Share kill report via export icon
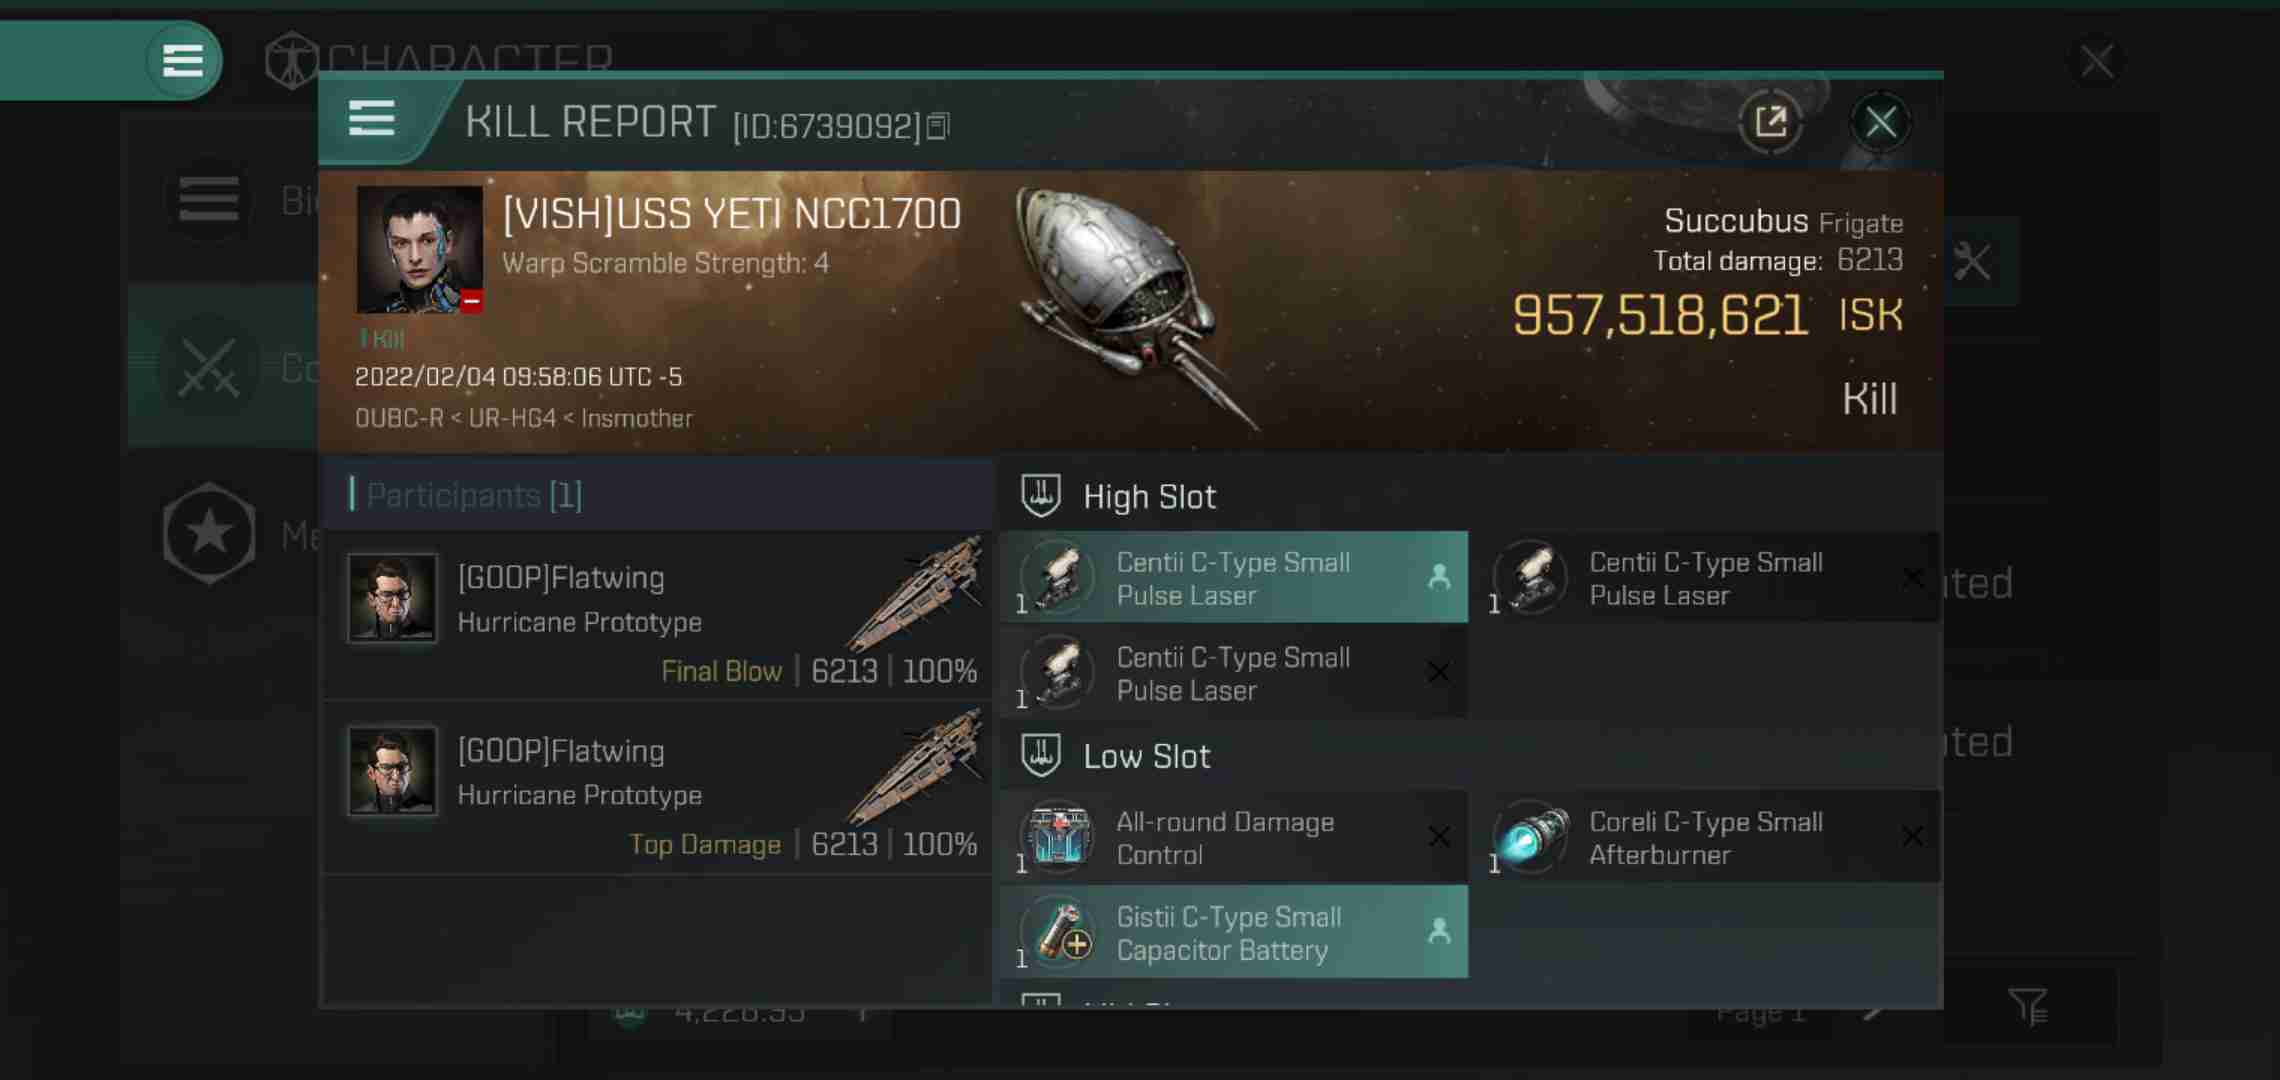Screen dimensions: 2280x1080 (x=1770, y=123)
